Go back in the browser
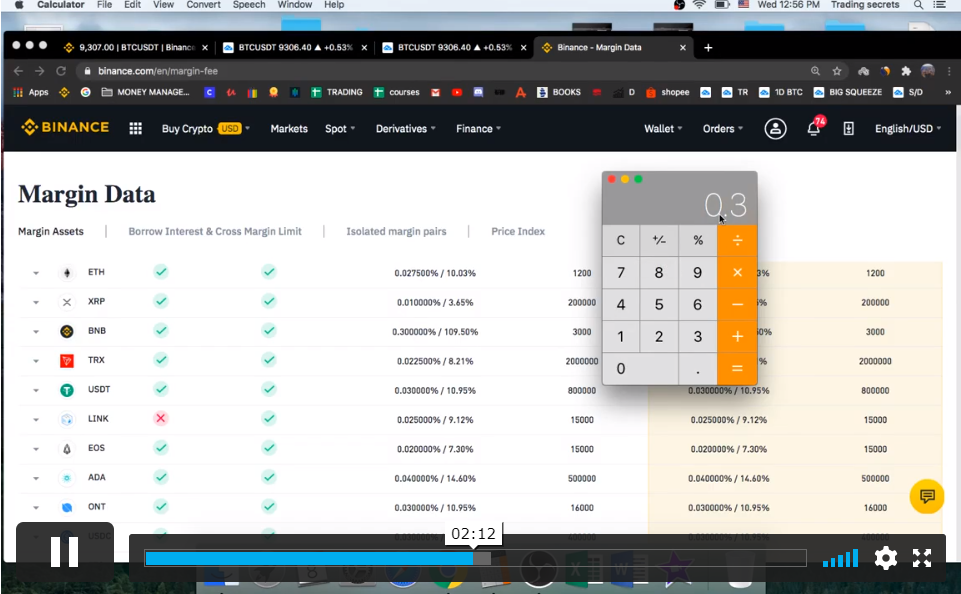The image size is (961, 594). coord(18,71)
